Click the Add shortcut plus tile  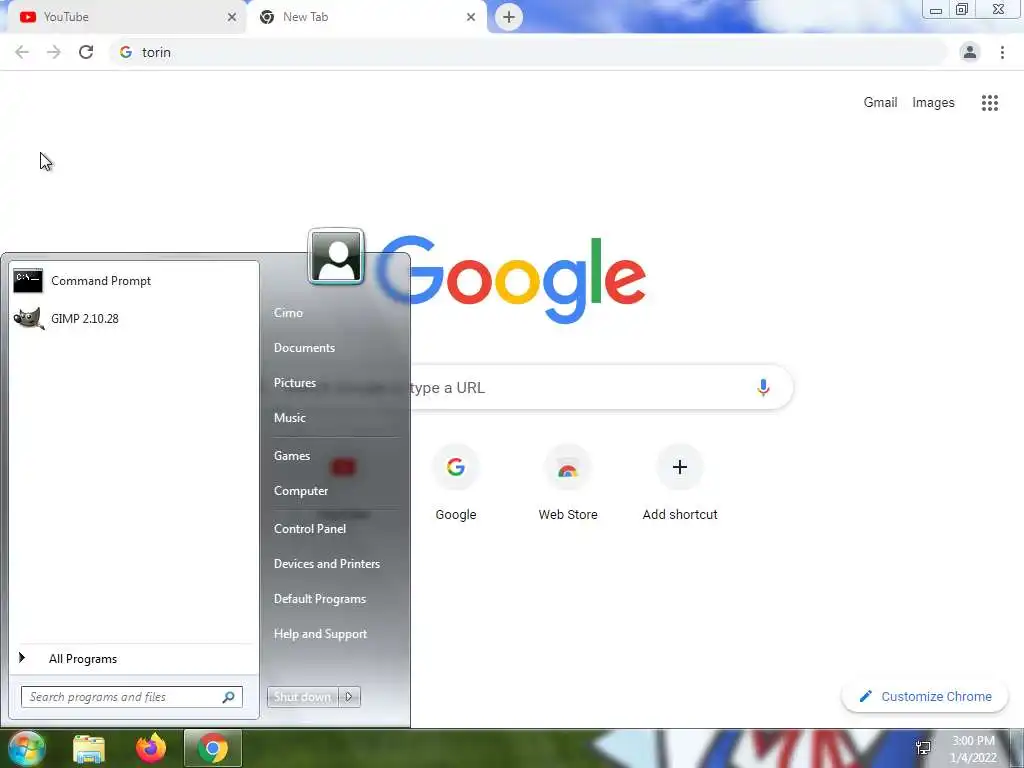(680, 483)
